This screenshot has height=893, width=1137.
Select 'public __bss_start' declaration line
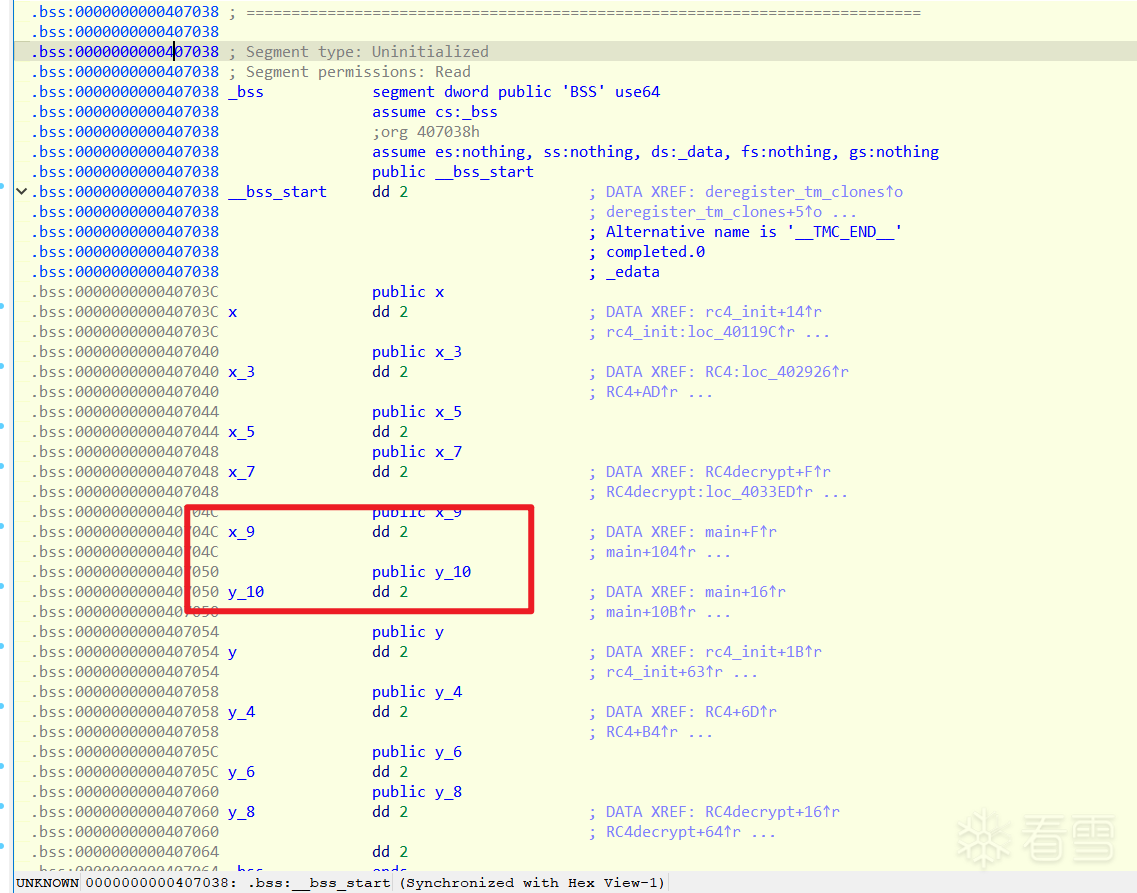point(453,172)
